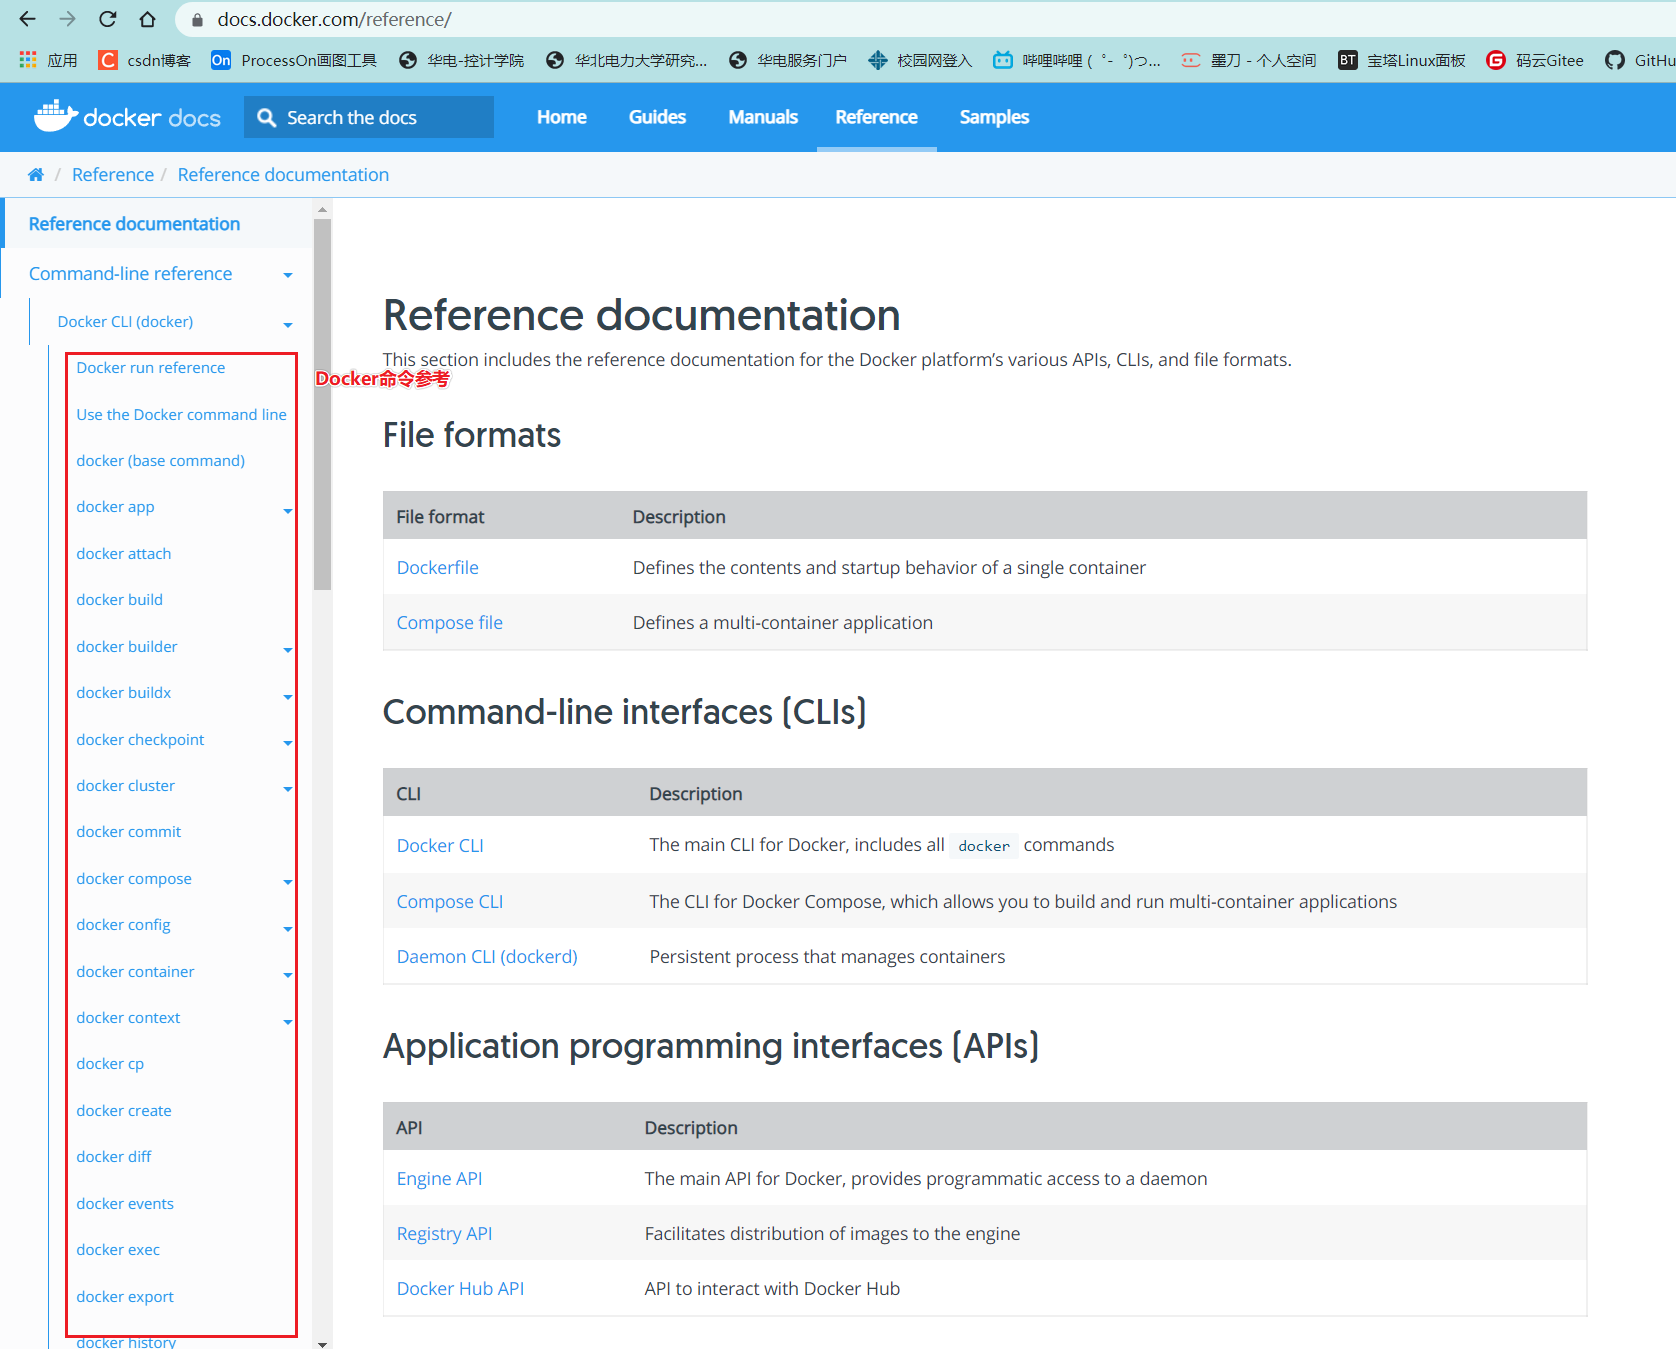Open the 华电-控计学院 bookmark
1676x1349 pixels.
pyautogui.click(x=461, y=60)
